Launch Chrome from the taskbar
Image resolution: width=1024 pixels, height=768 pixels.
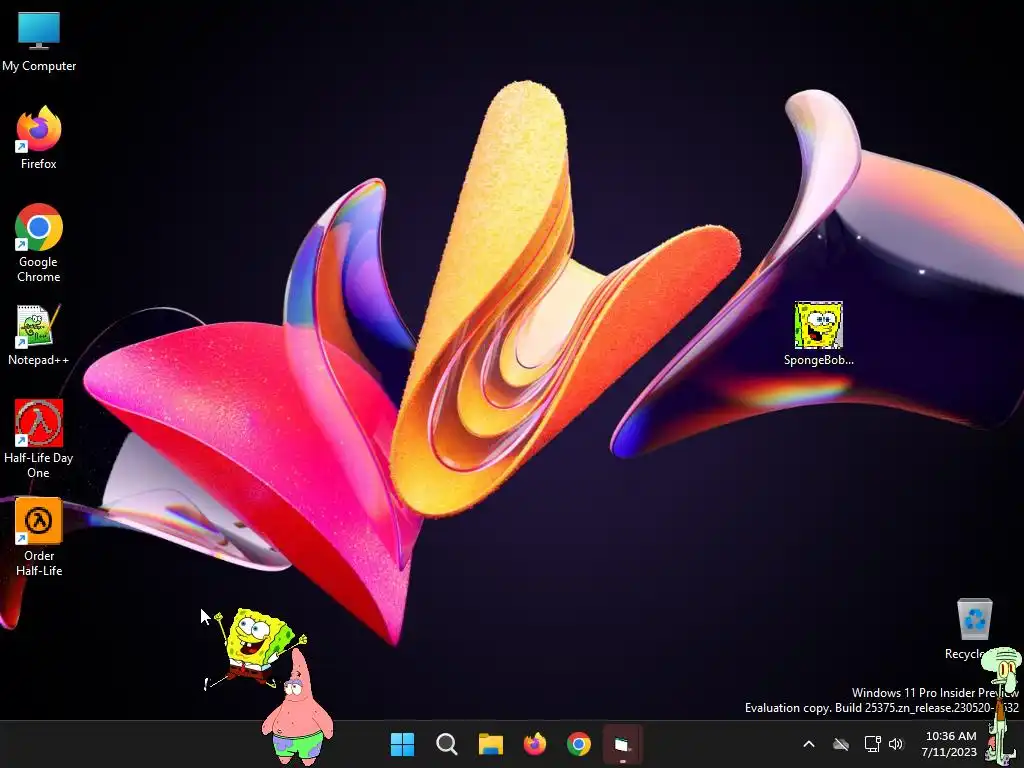[579, 744]
